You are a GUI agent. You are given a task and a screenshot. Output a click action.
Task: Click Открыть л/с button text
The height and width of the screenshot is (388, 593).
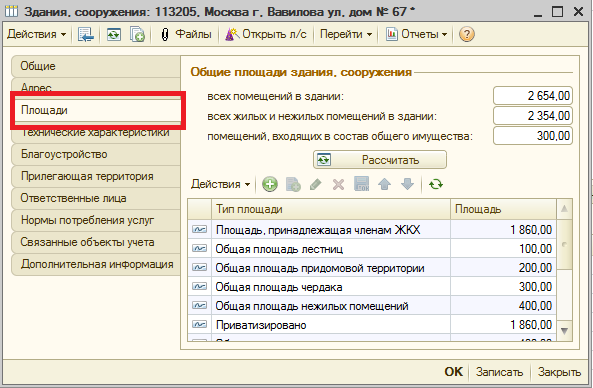(274, 34)
